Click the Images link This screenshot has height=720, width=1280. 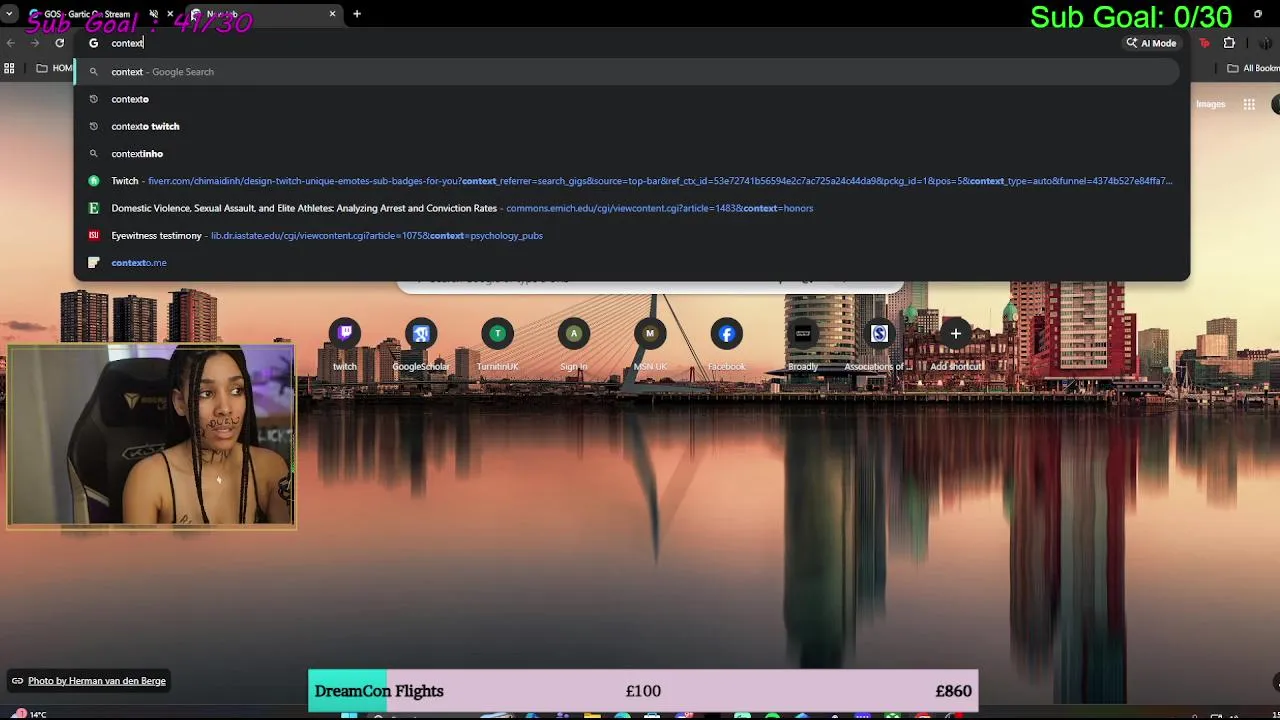pos(1210,104)
